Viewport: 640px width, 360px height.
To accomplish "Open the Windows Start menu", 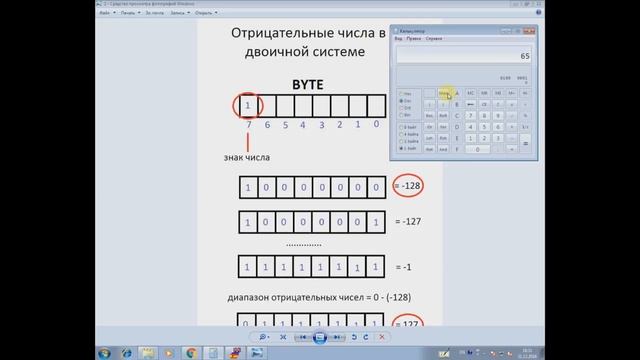I will click(x=104, y=353).
